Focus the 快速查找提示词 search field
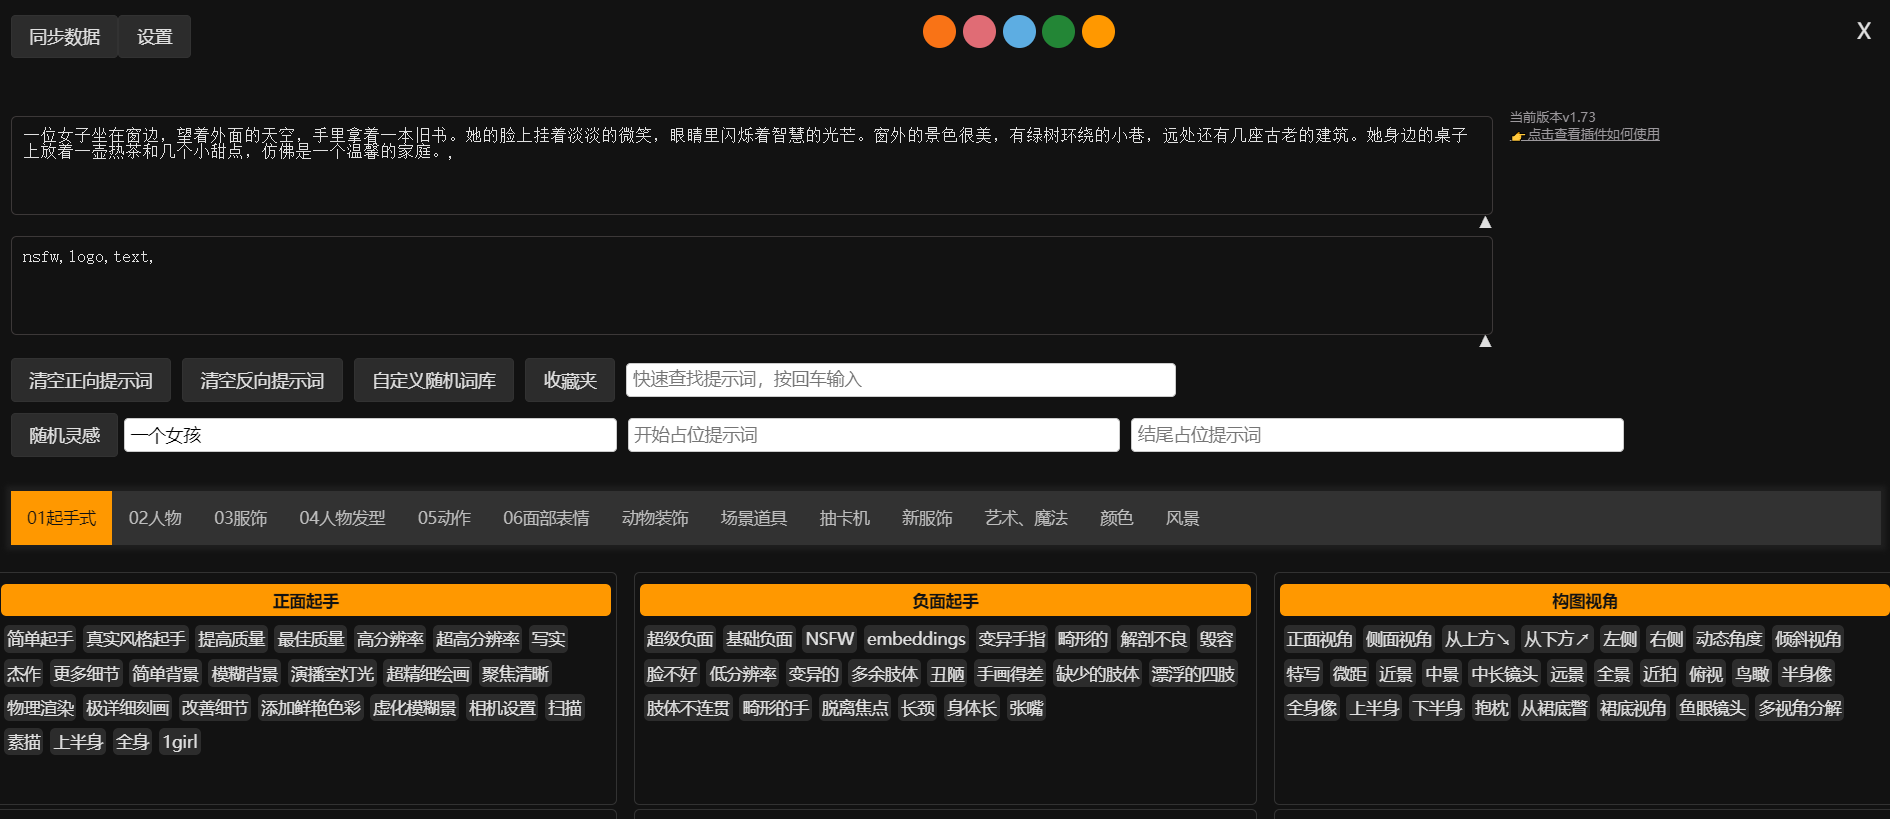The width and height of the screenshot is (1890, 819). pyautogui.click(x=900, y=380)
